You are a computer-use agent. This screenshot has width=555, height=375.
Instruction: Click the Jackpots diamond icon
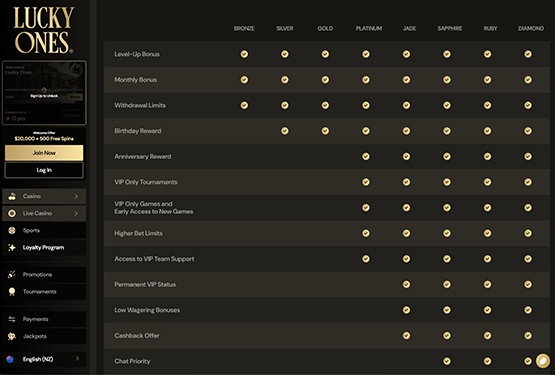click(12, 336)
